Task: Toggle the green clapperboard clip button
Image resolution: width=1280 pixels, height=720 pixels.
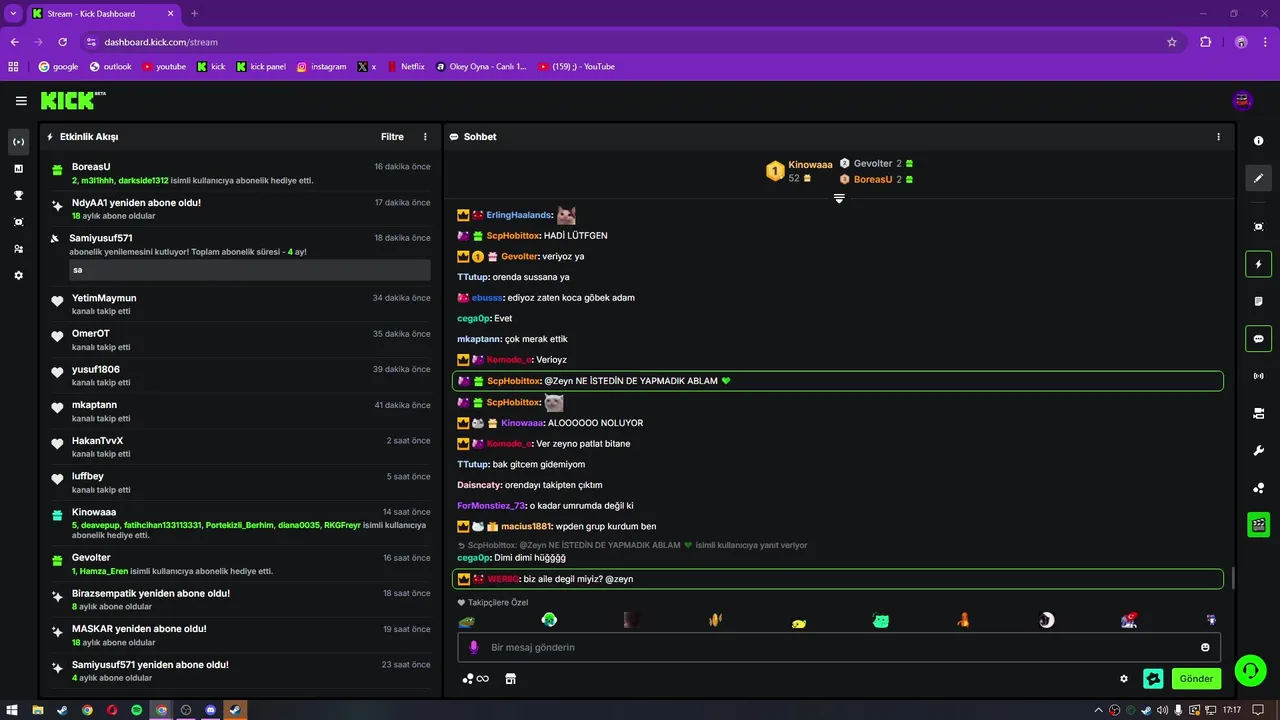Action: pyautogui.click(x=1259, y=524)
